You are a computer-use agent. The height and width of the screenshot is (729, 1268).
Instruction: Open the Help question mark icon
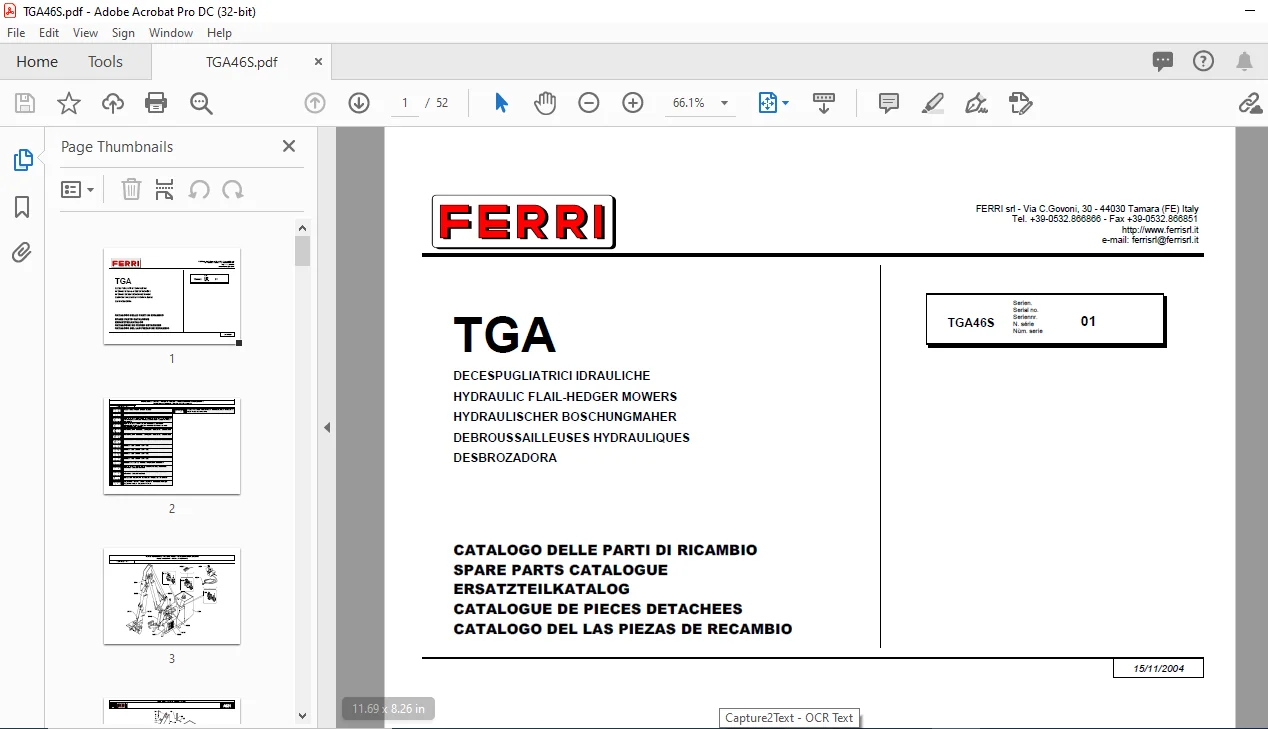pyautogui.click(x=1204, y=61)
